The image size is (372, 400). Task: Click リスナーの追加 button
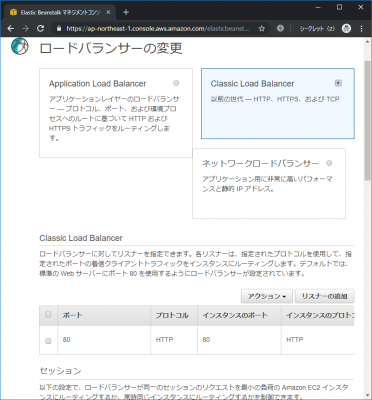coord(324,296)
